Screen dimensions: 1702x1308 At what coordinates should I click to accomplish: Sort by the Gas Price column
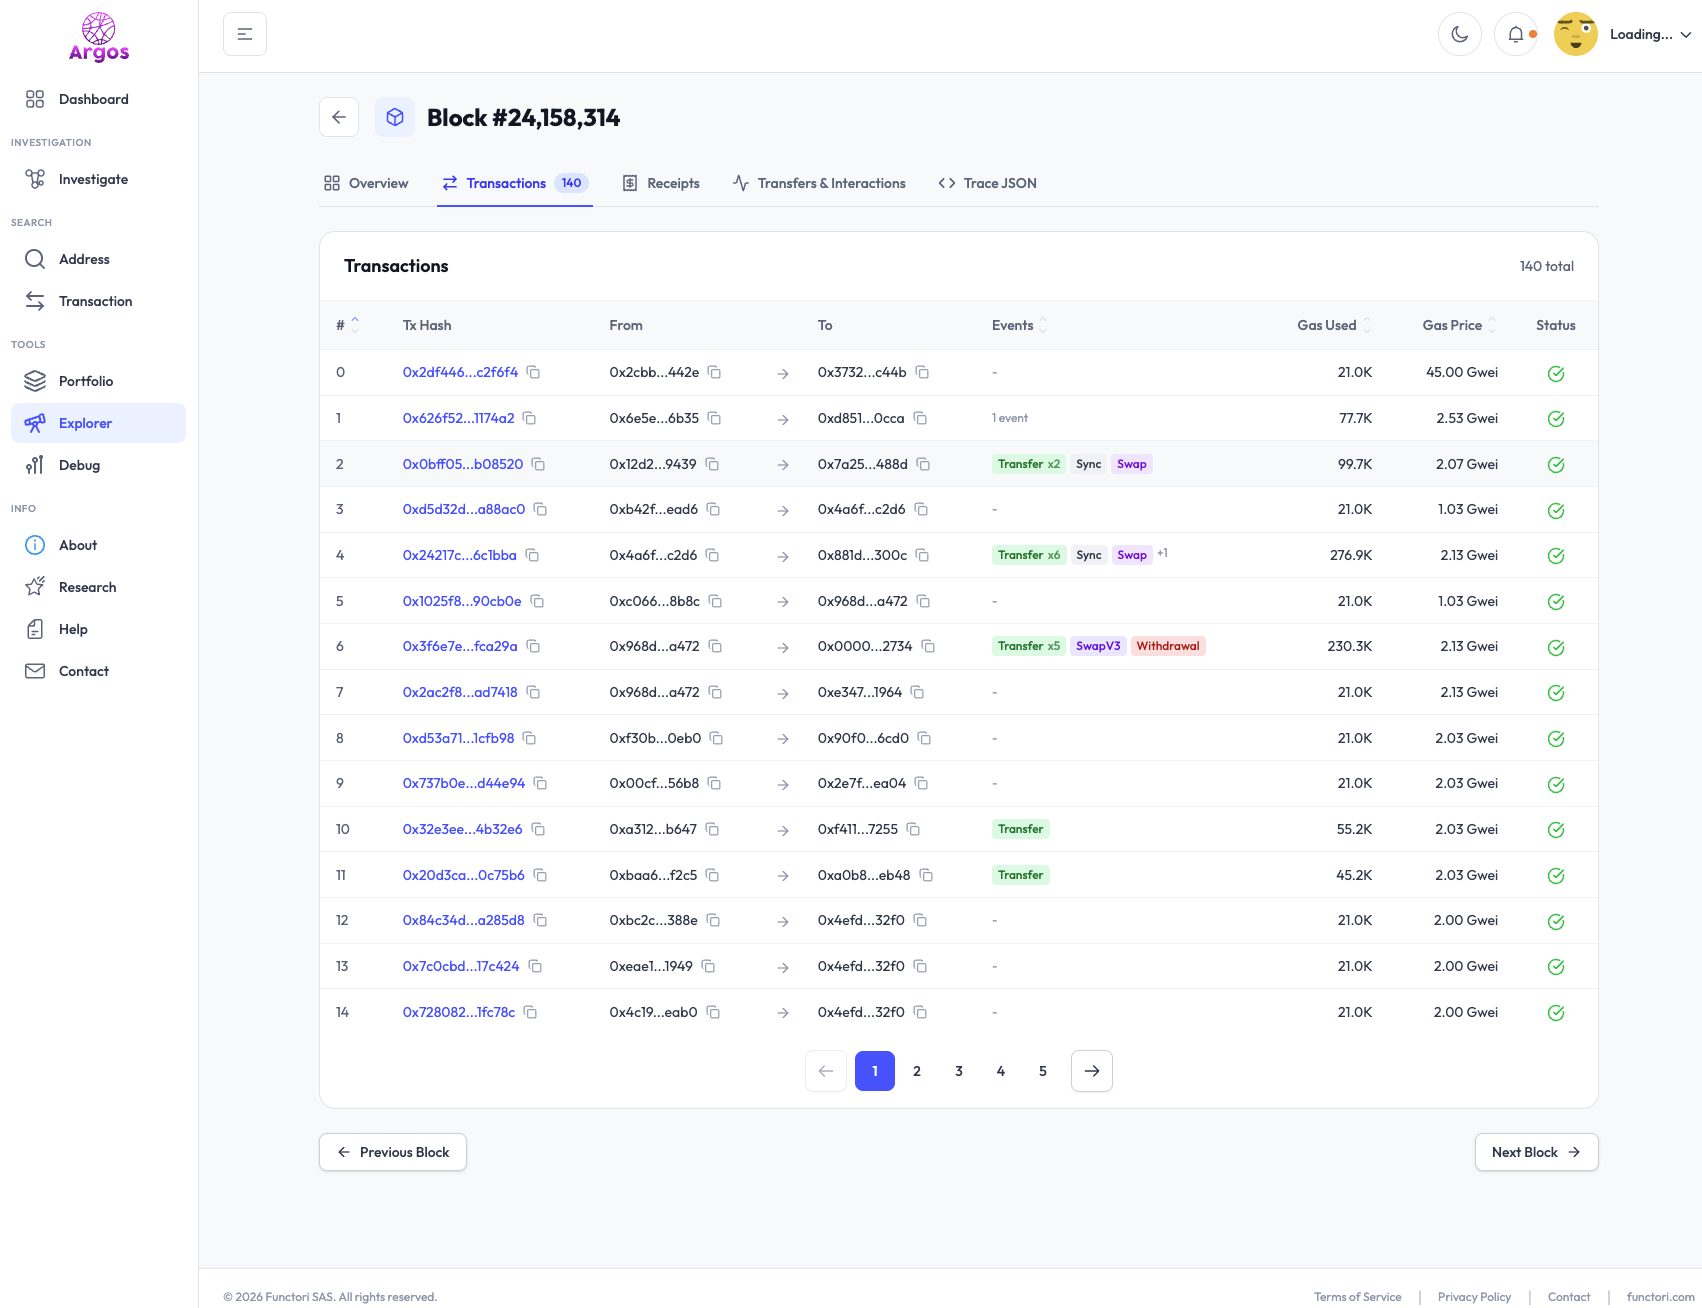(x=1460, y=325)
